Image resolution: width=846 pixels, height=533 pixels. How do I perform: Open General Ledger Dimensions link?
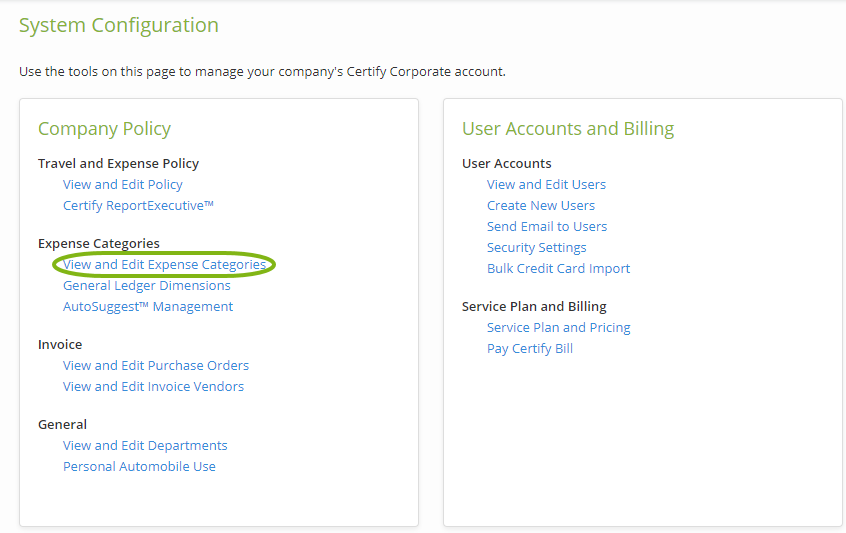147,285
